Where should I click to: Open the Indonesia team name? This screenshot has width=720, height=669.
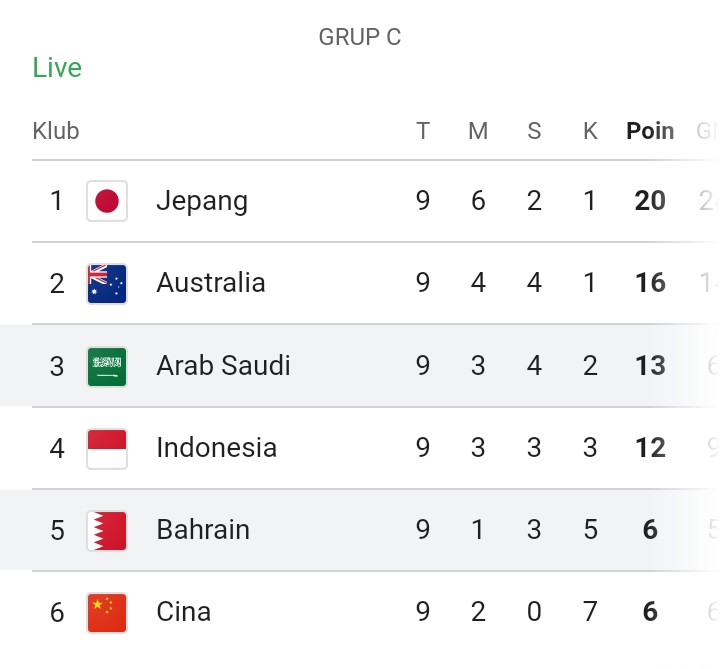click(x=216, y=447)
